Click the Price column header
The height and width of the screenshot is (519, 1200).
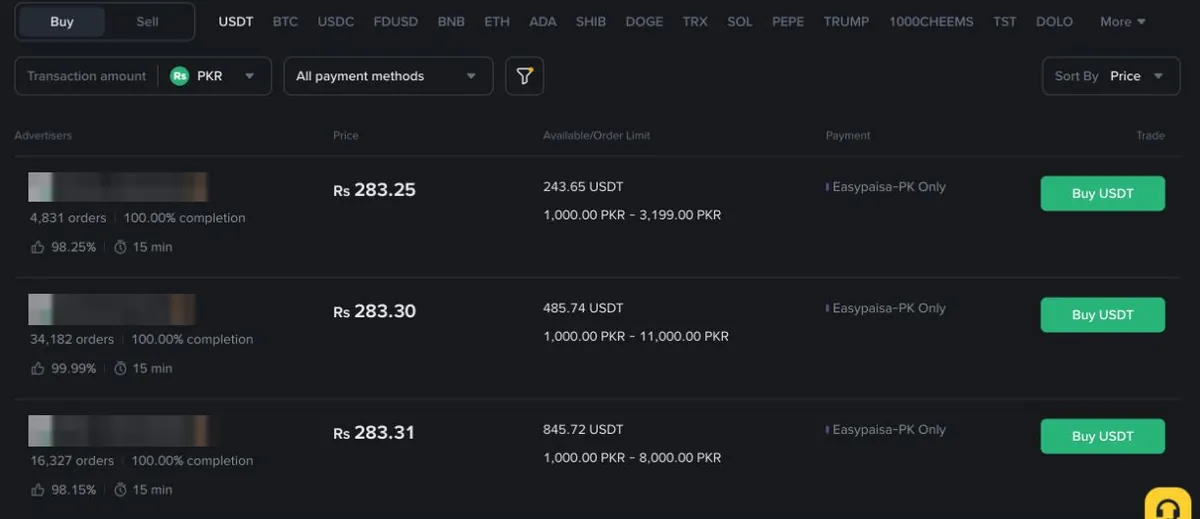tap(346, 135)
